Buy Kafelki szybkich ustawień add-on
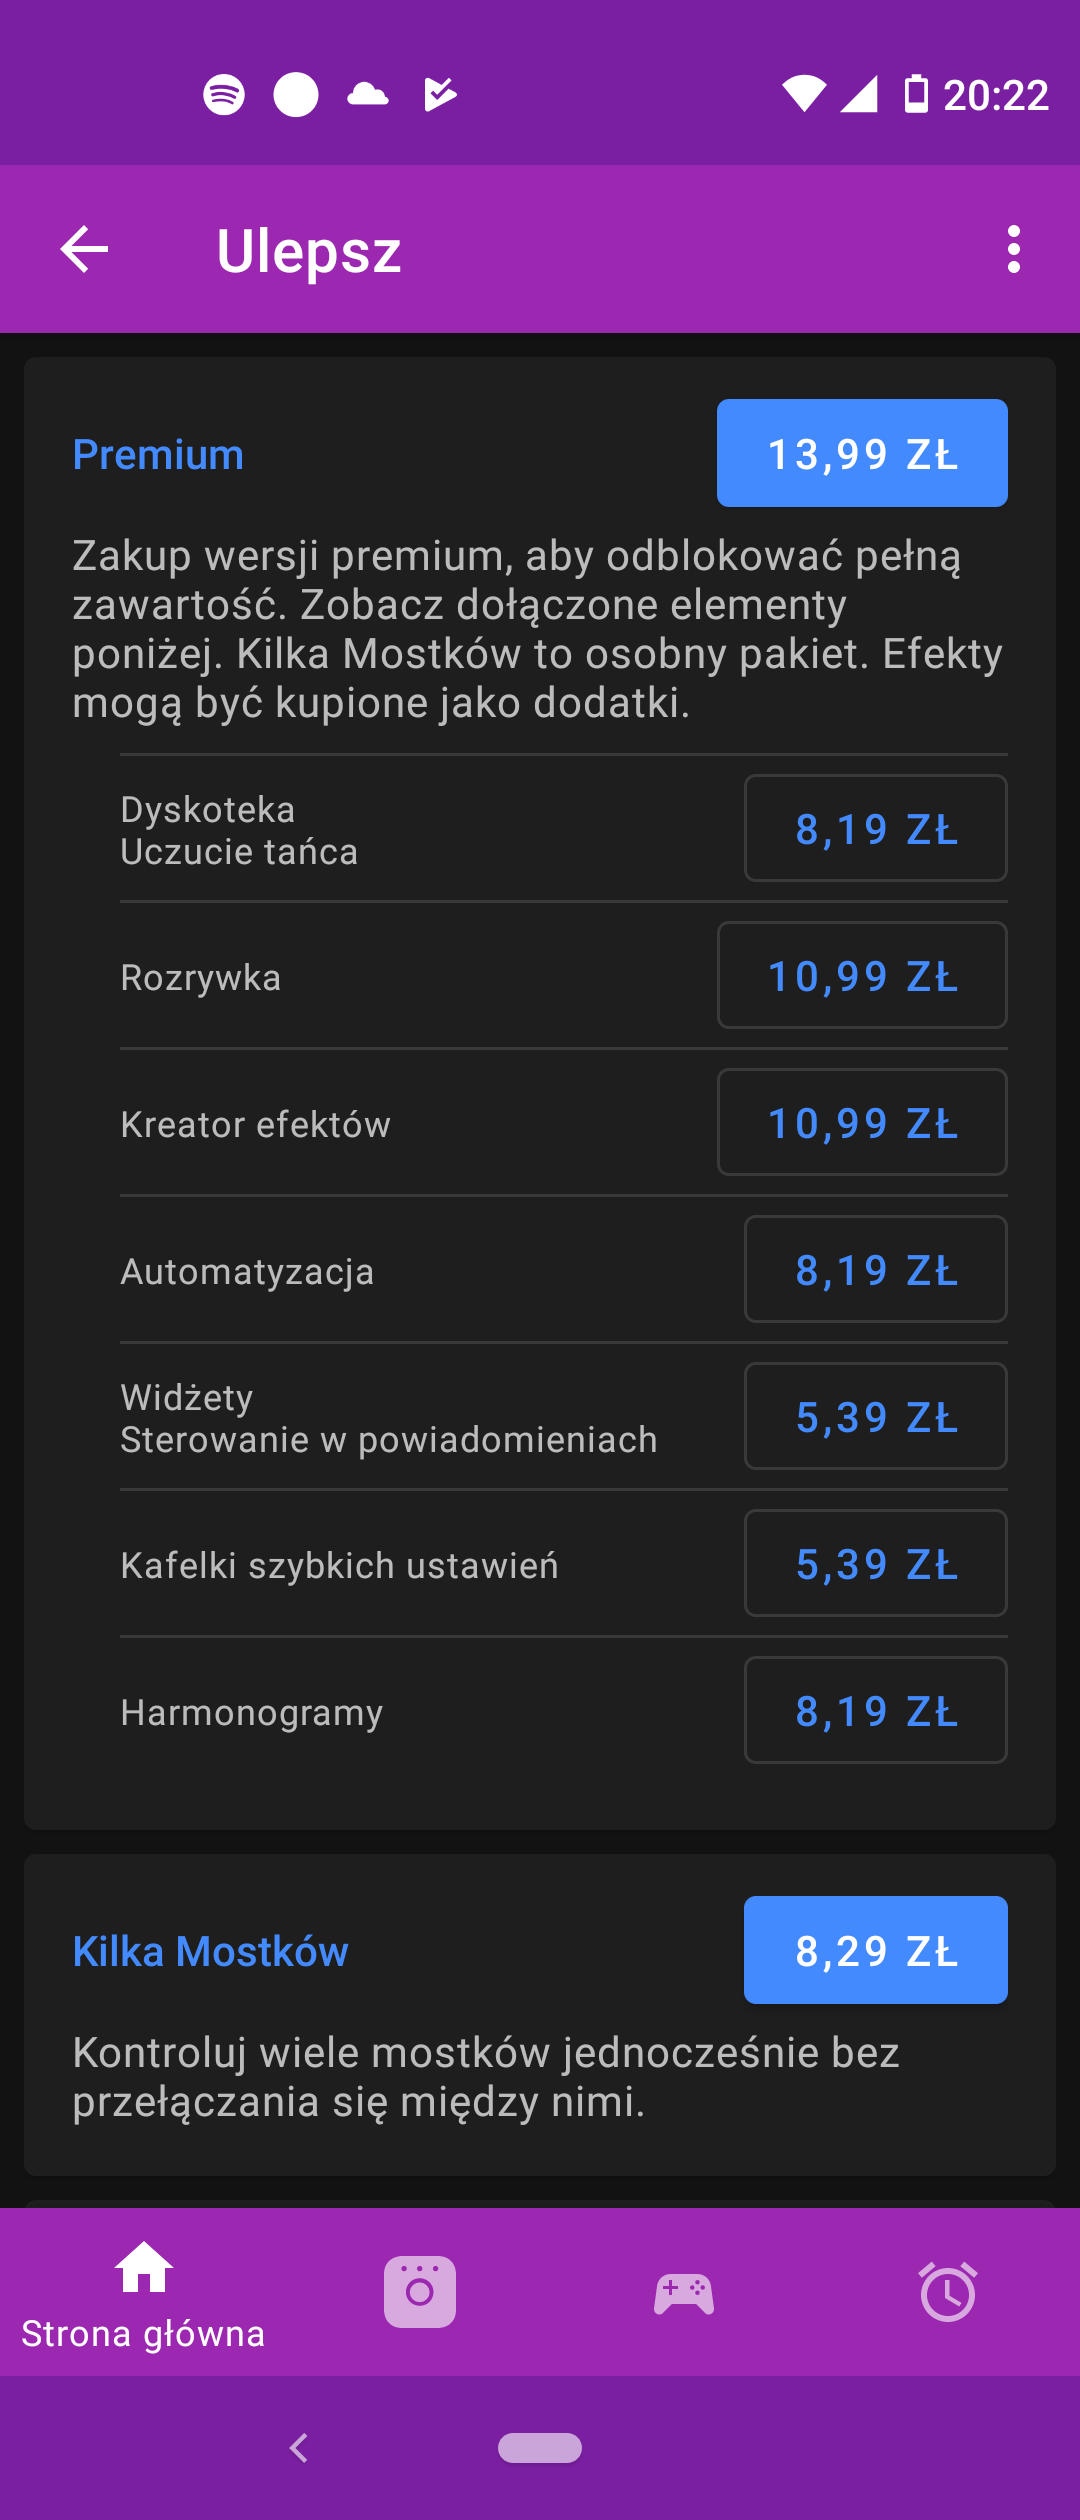Image resolution: width=1080 pixels, height=2520 pixels. [x=875, y=1563]
